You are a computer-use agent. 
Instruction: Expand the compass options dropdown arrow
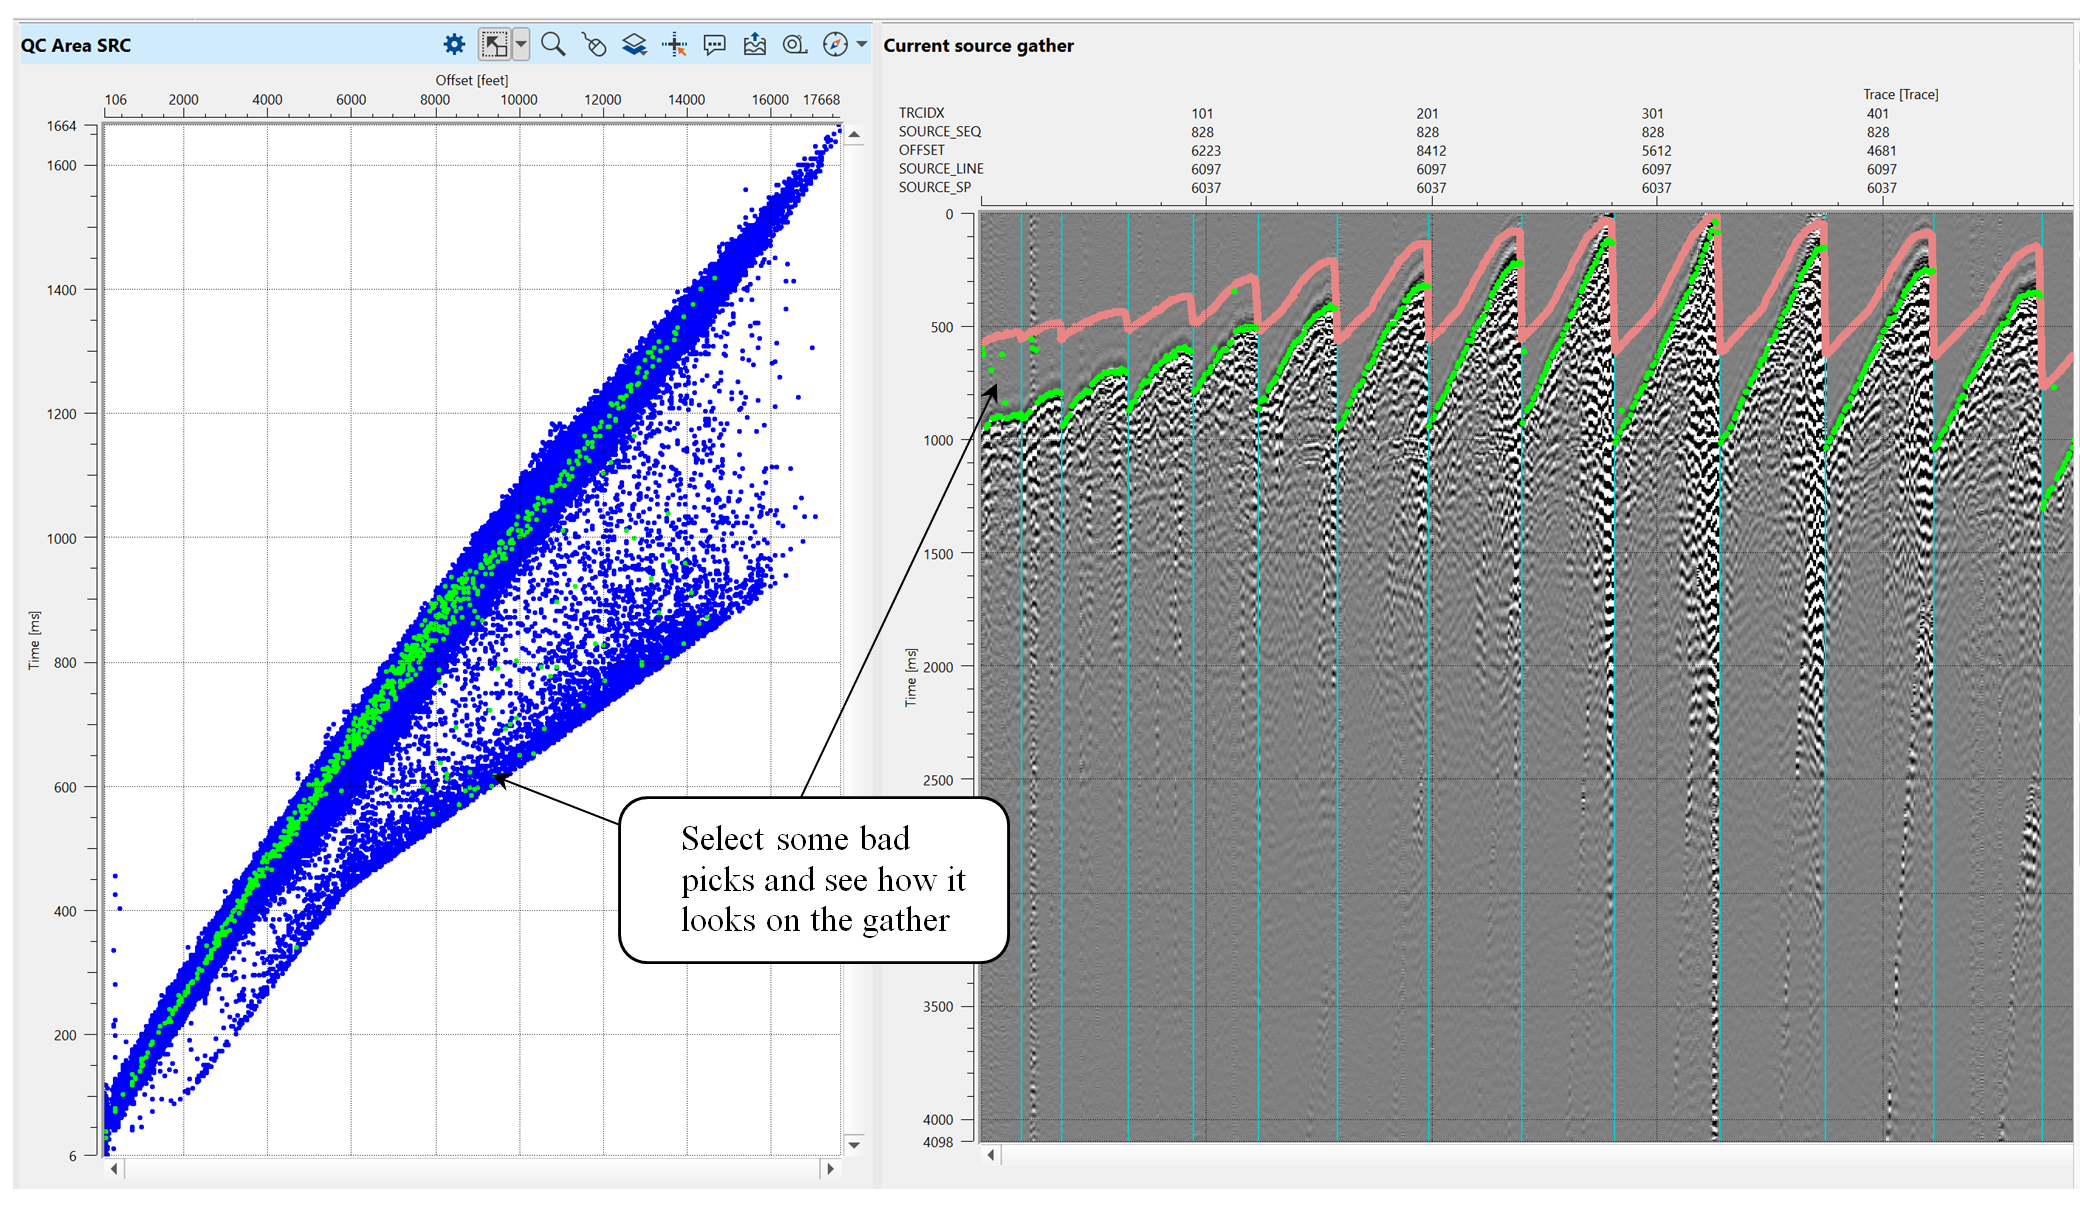tap(861, 44)
